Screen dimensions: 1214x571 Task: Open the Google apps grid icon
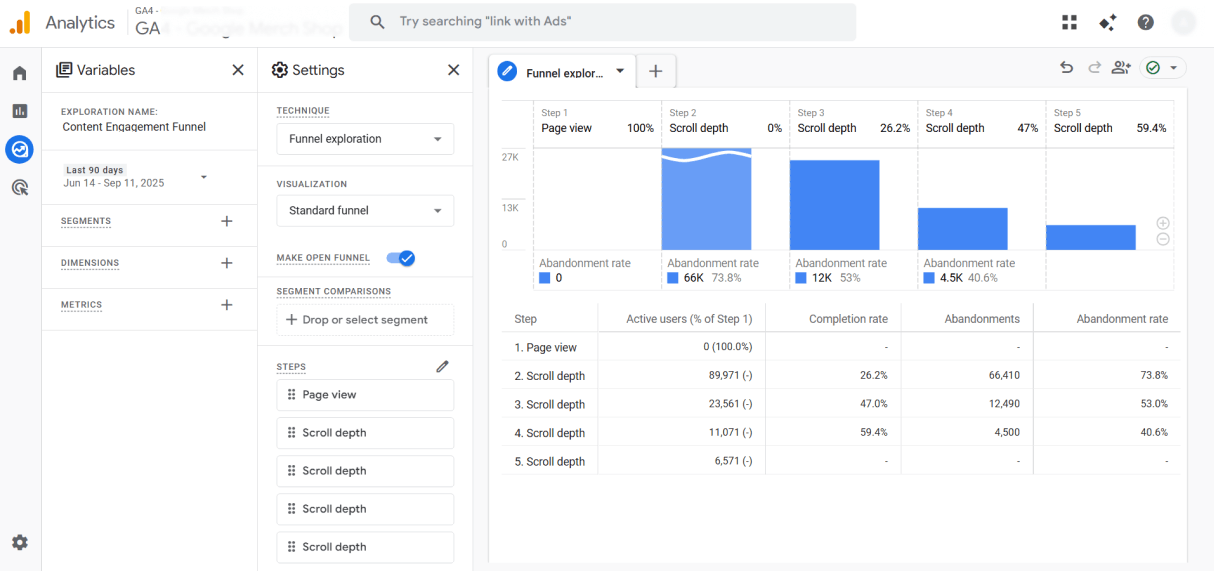pyautogui.click(x=1070, y=22)
